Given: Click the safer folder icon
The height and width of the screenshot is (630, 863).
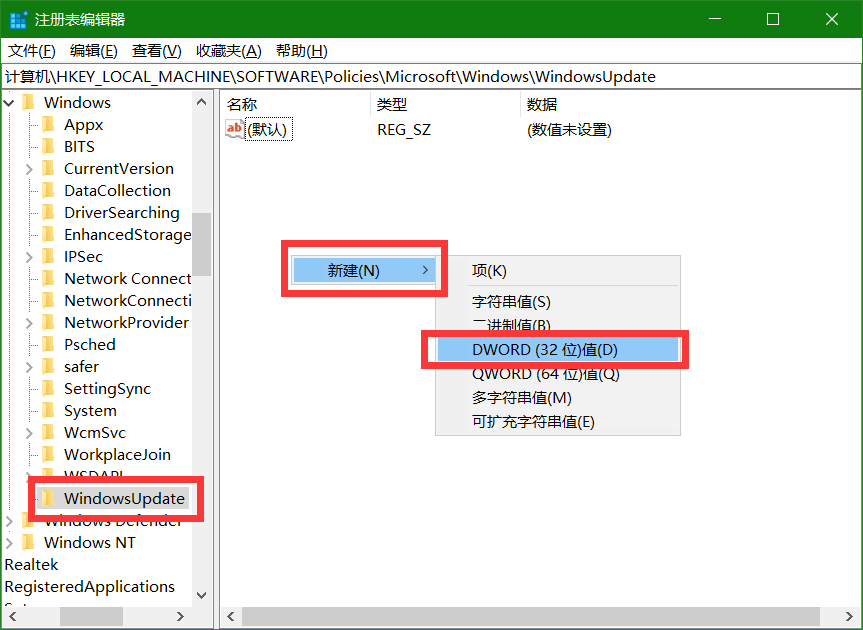Looking at the screenshot, I should tap(48, 366).
